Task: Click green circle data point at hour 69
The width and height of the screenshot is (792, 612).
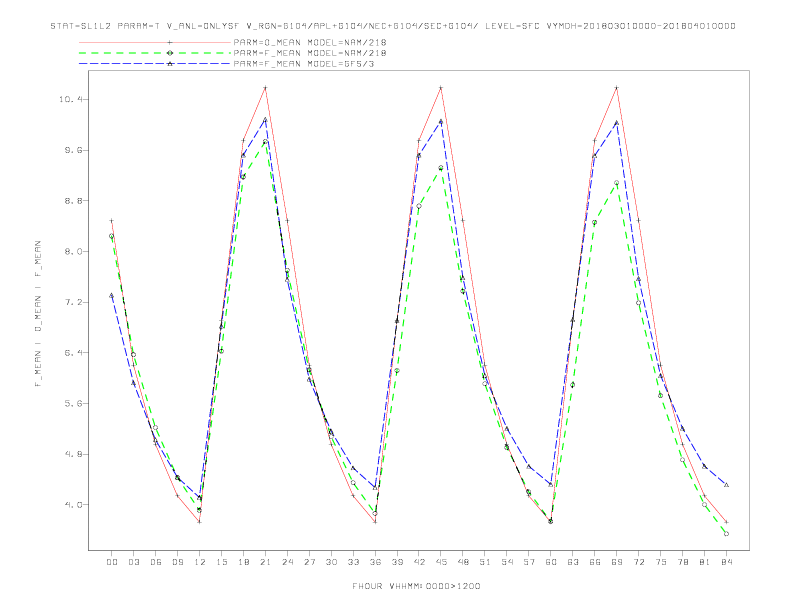Action: pos(617,183)
